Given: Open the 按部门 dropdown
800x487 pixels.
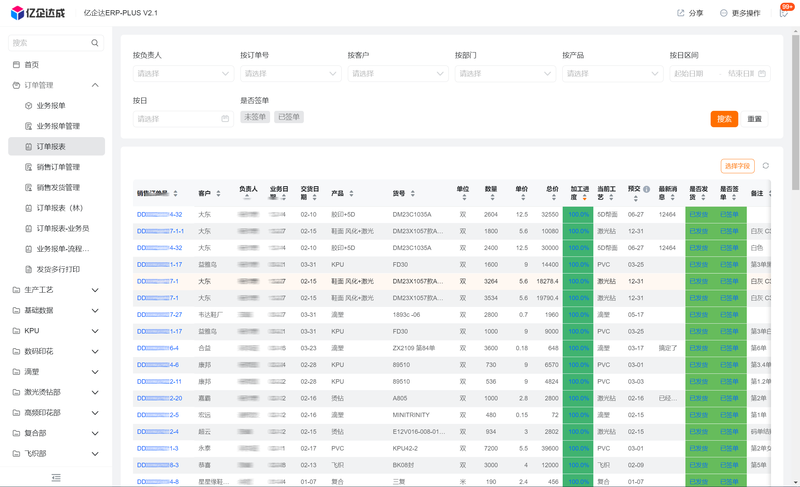Looking at the screenshot, I should point(505,73).
